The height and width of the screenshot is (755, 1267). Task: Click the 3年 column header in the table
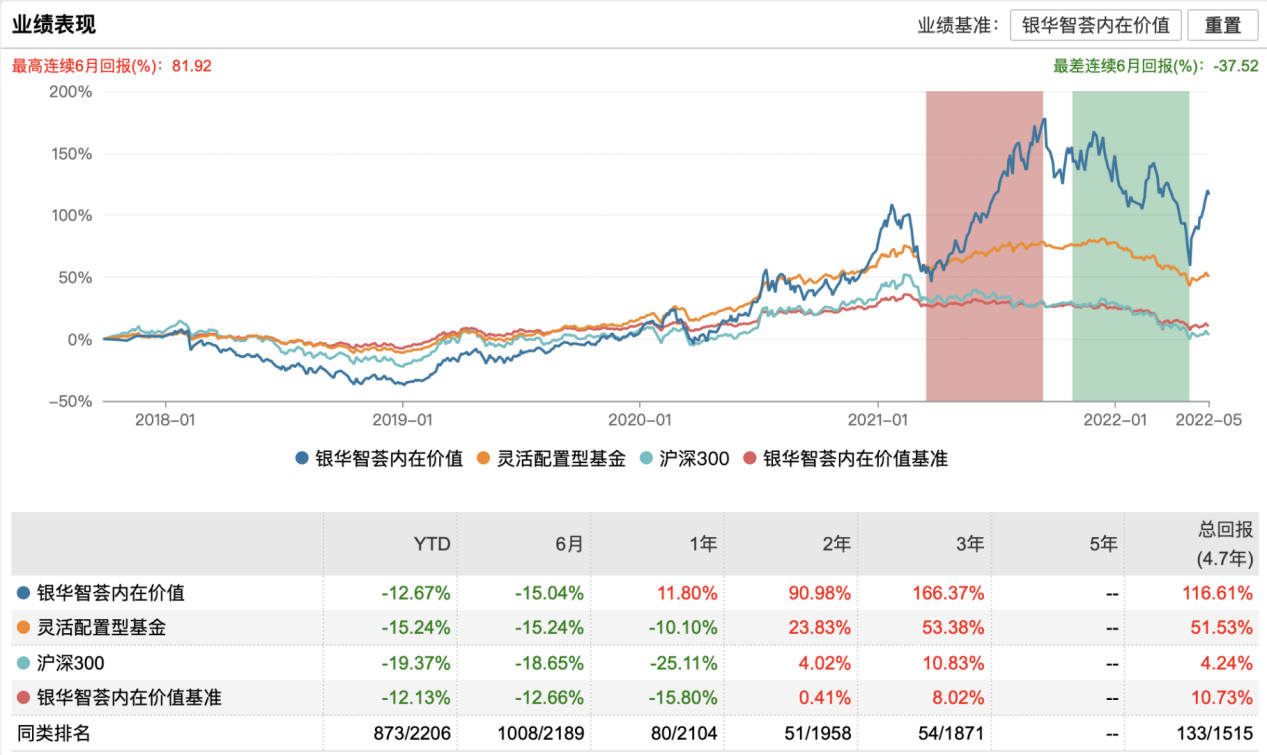[969, 544]
